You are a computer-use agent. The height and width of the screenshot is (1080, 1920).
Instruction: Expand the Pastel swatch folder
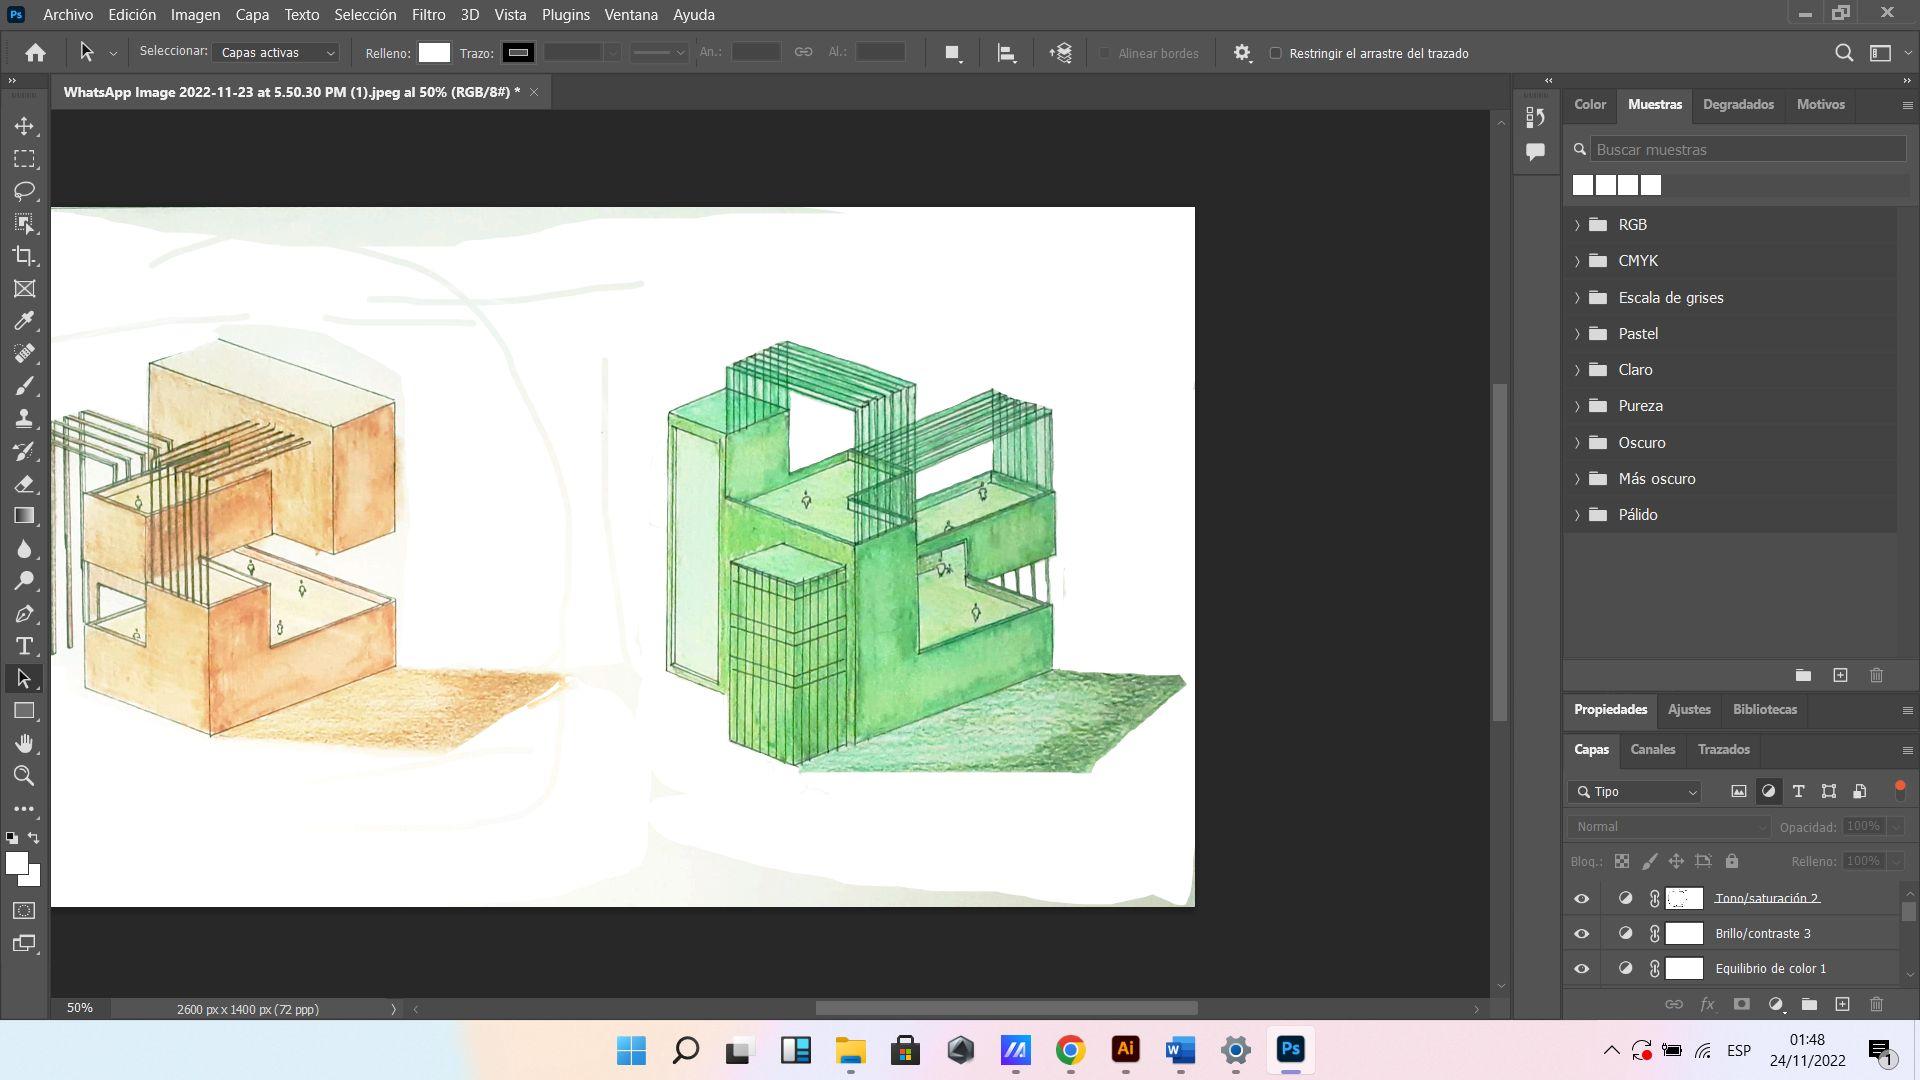(1577, 334)
